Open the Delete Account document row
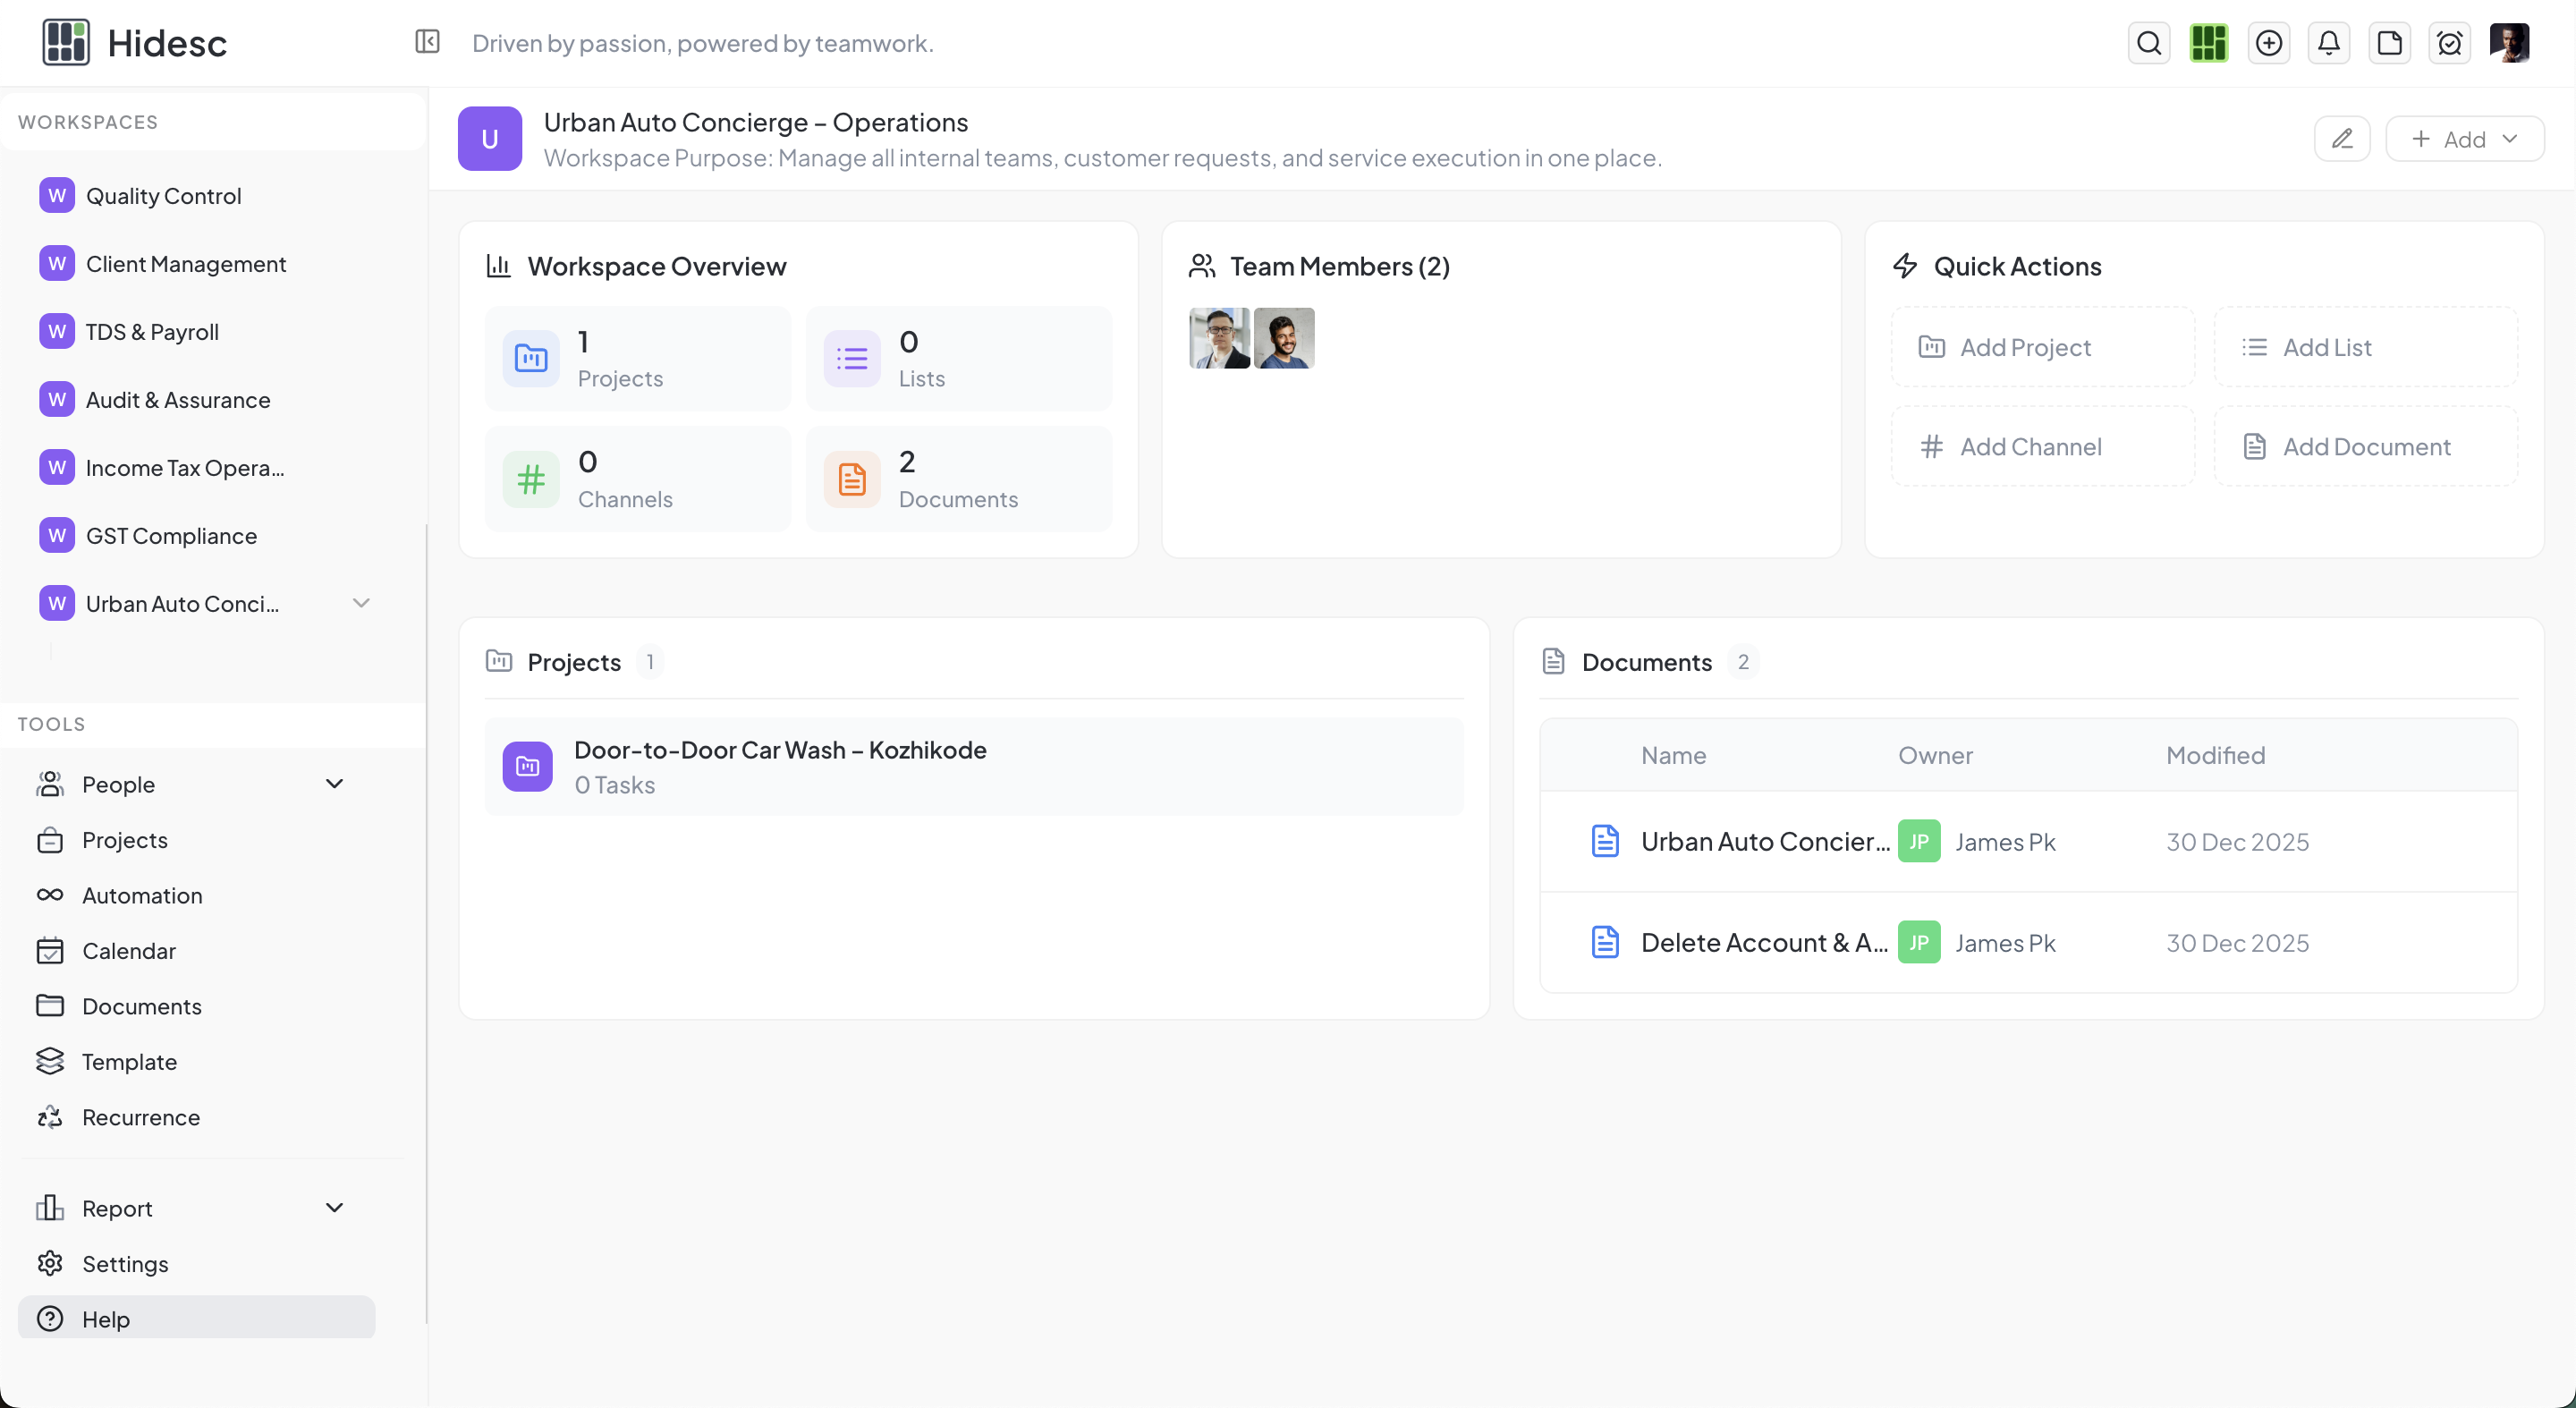Image resolution: width=2576 pixels, height=1408 pixels. coord(1764,942)
